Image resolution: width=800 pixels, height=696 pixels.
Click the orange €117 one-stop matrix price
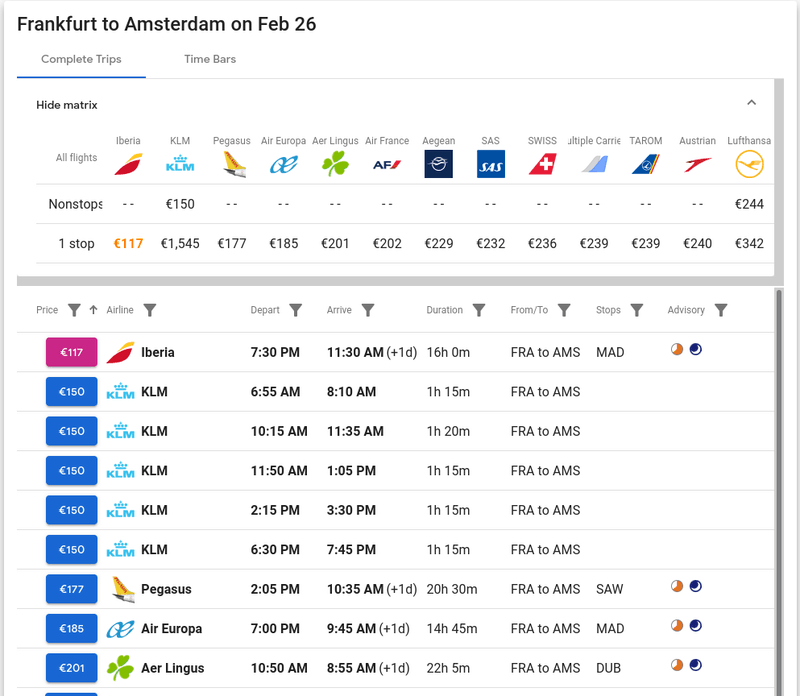(128, 243)
